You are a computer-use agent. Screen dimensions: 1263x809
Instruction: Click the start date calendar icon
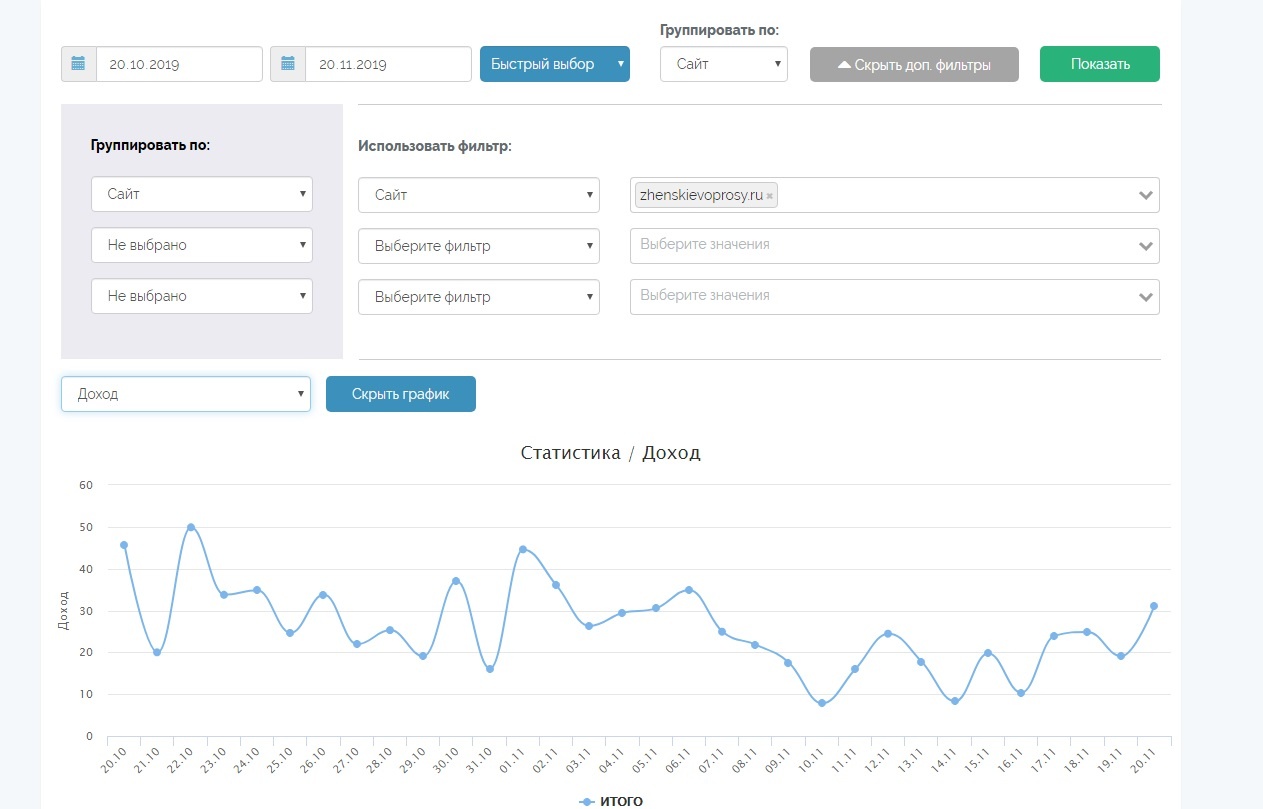tap(79, 64)
